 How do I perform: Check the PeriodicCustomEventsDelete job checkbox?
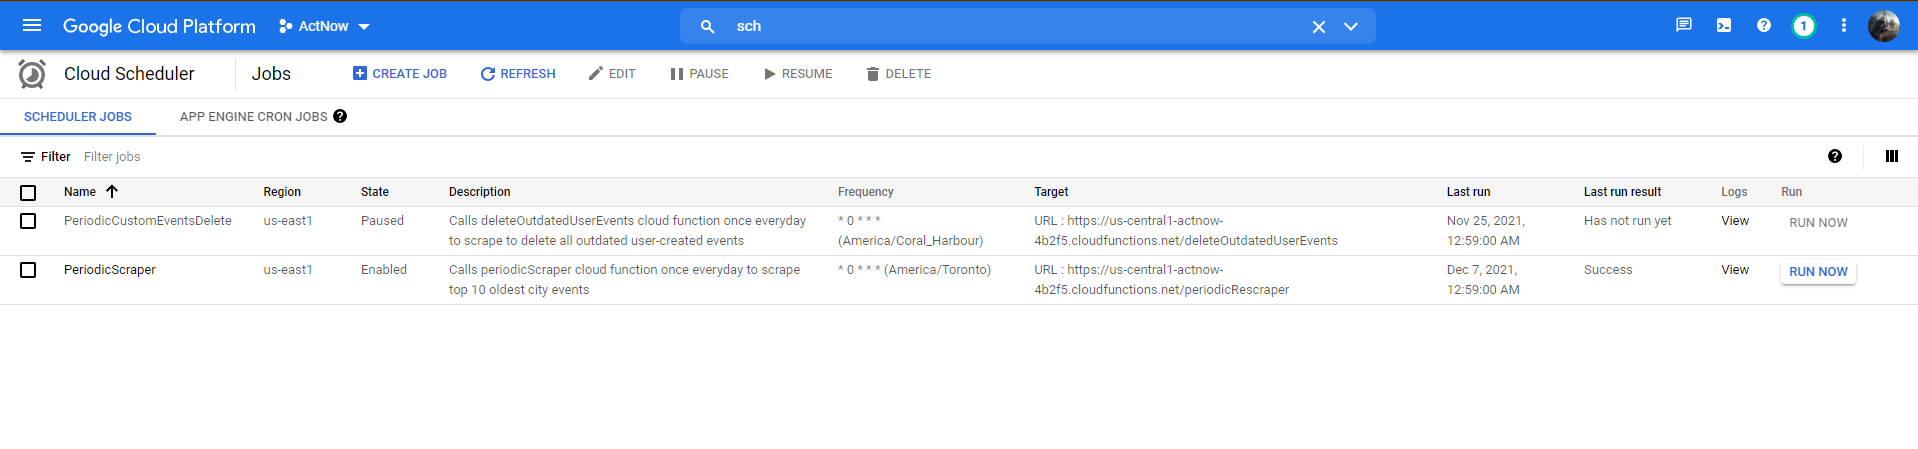point(28,221)
